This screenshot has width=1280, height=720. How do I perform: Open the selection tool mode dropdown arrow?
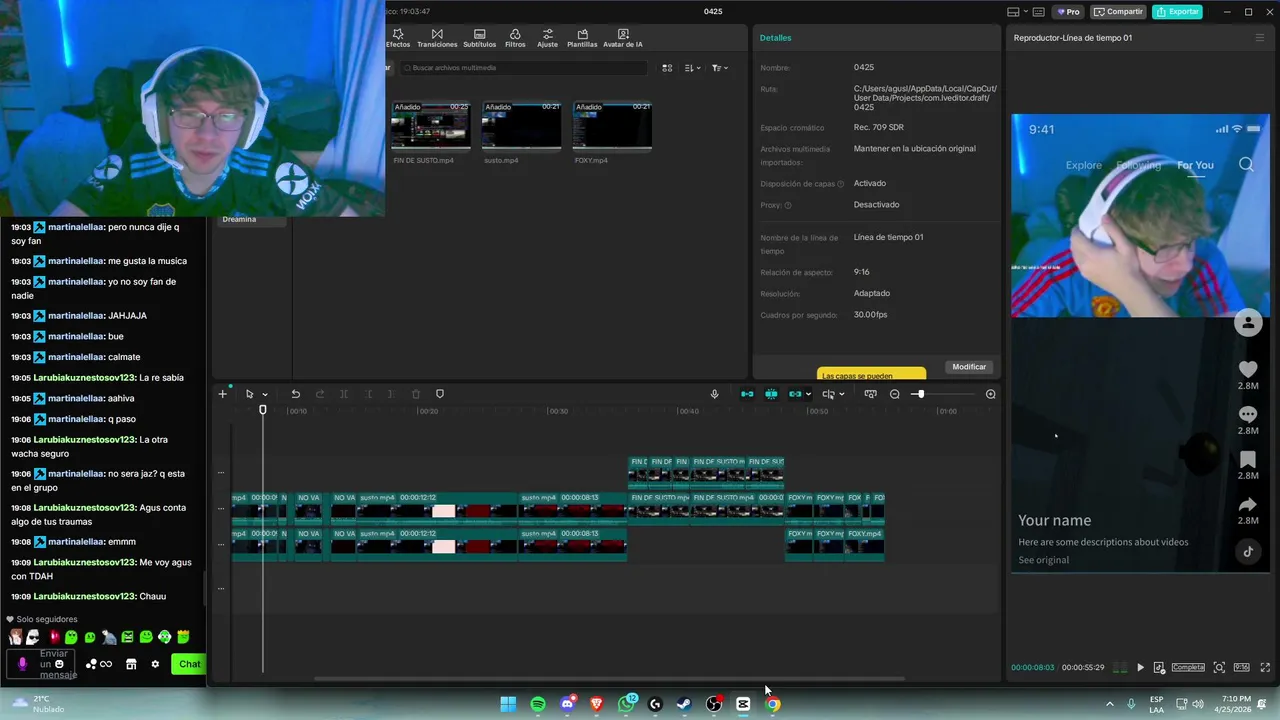[x=264, y=395]
